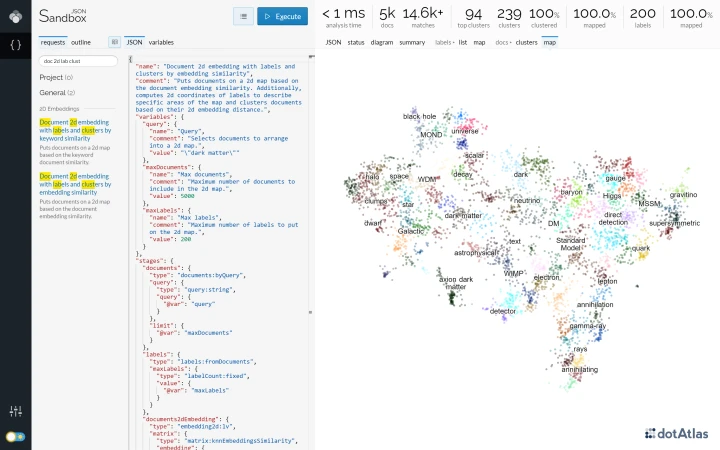This screenshot has width=720, height=450.
Task: Select the "detector" map label
Action: pos(503,311)
